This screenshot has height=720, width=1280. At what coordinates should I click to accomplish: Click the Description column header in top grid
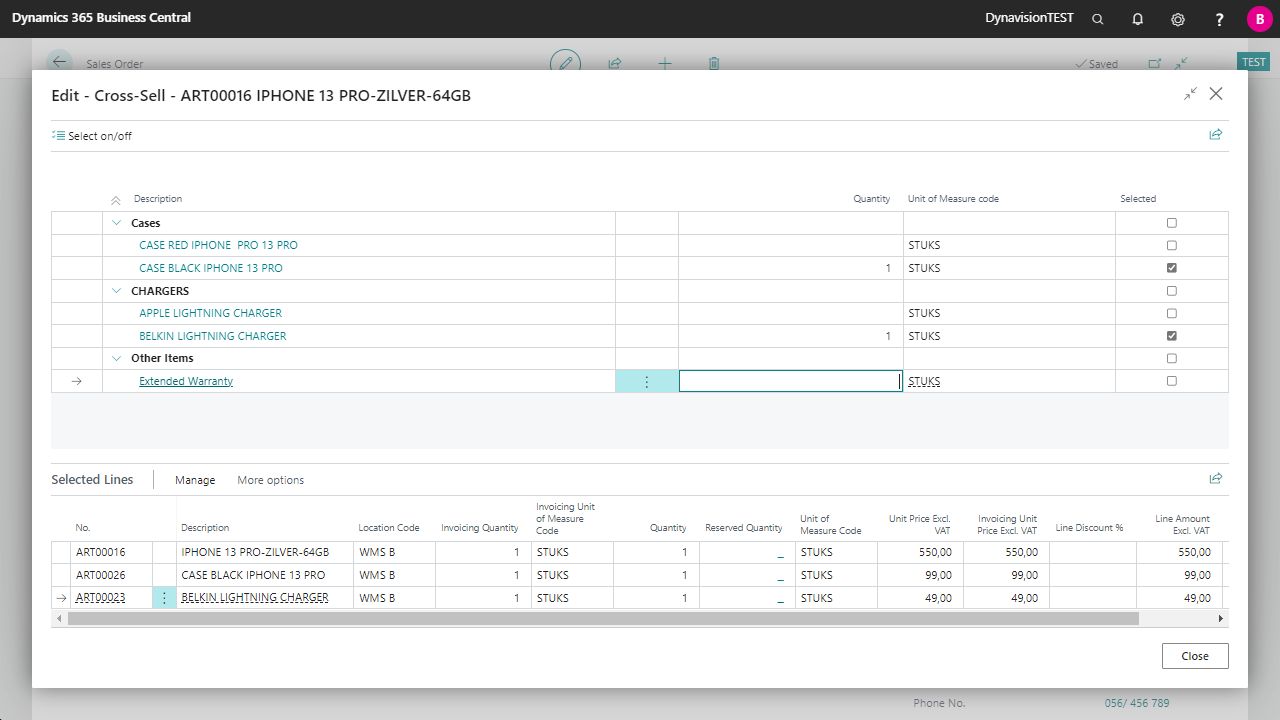coord(158,199)
